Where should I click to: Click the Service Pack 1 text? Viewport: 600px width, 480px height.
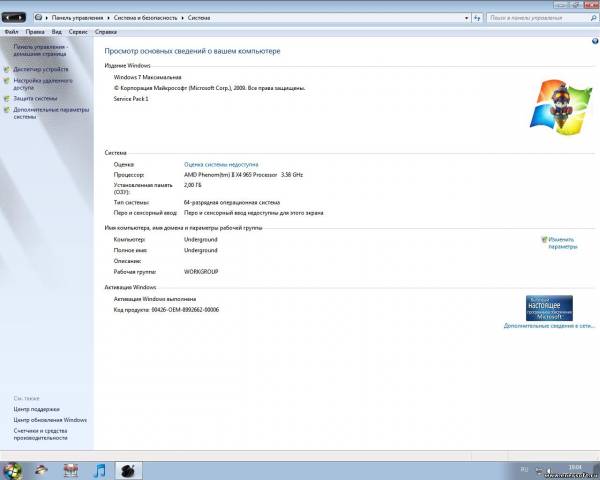pos(131,99)
